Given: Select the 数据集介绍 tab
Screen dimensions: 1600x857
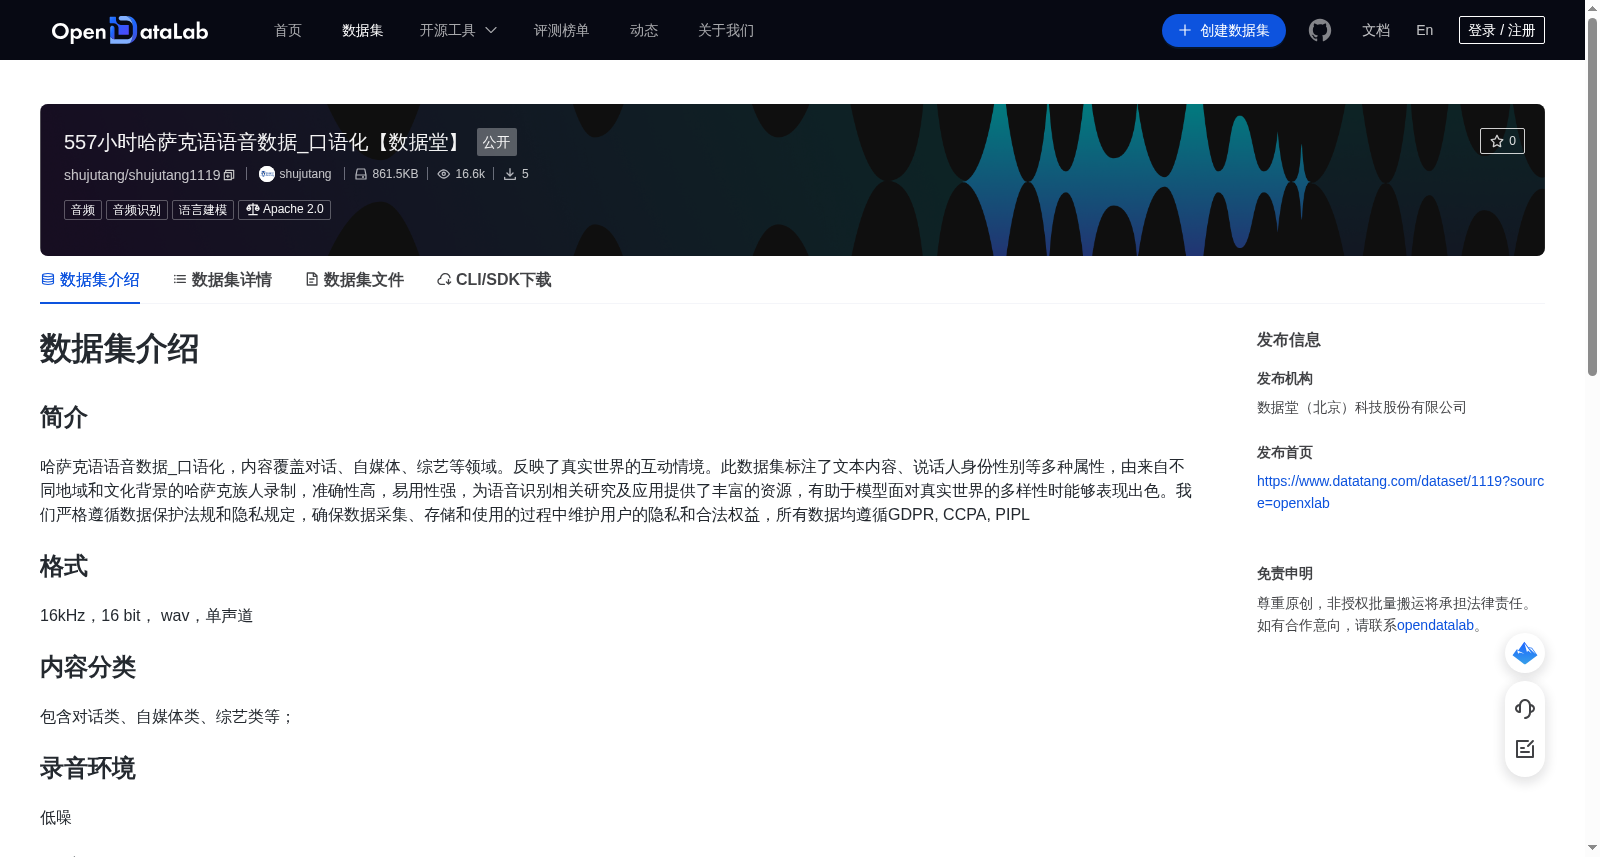Looking at the screenshot, I should [x=90, y=280].
